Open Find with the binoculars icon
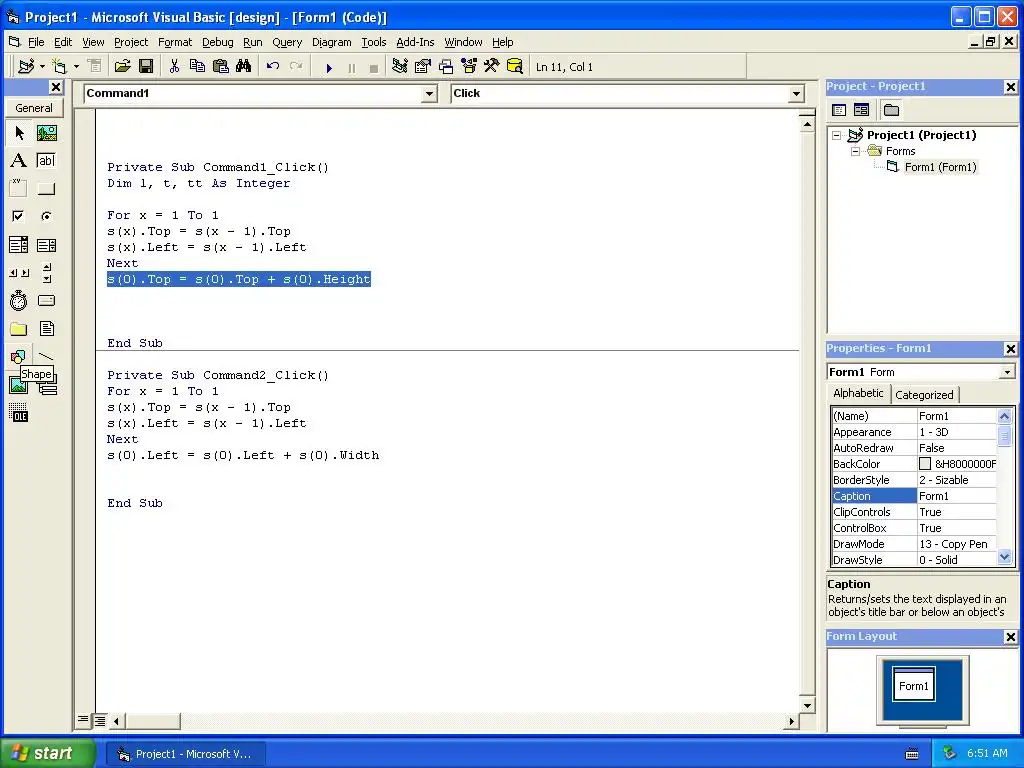 [x=244, y=66]
